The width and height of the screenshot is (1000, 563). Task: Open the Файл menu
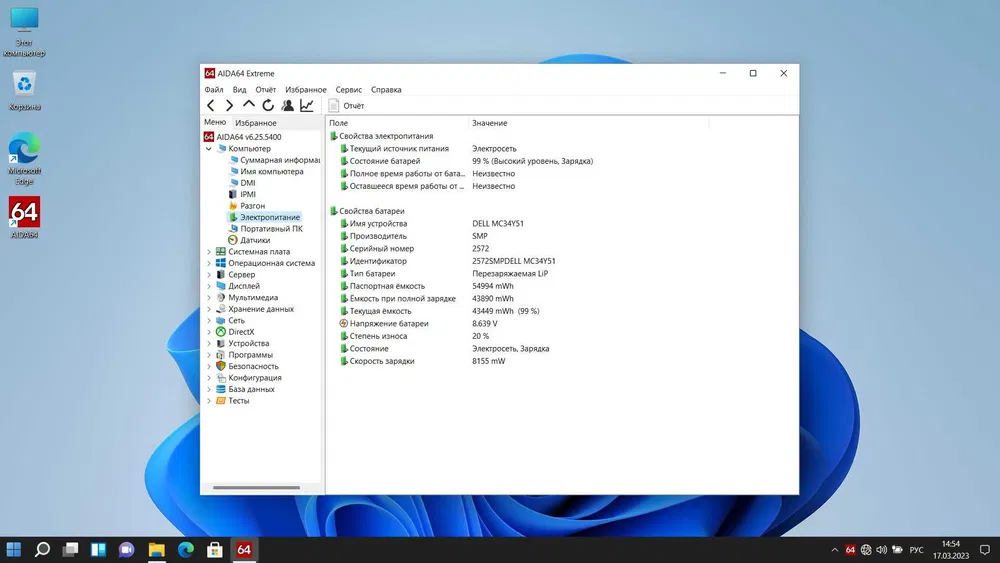point(214,90)
